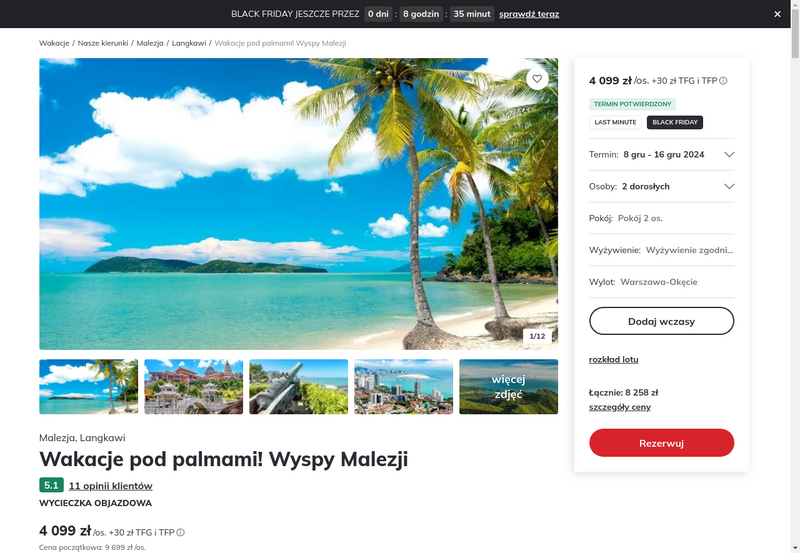Image resolution: width=800 pixels, height=553 pixels.
Task: Add trip to favorites with heart icon
Action: [x=537, y=79]
